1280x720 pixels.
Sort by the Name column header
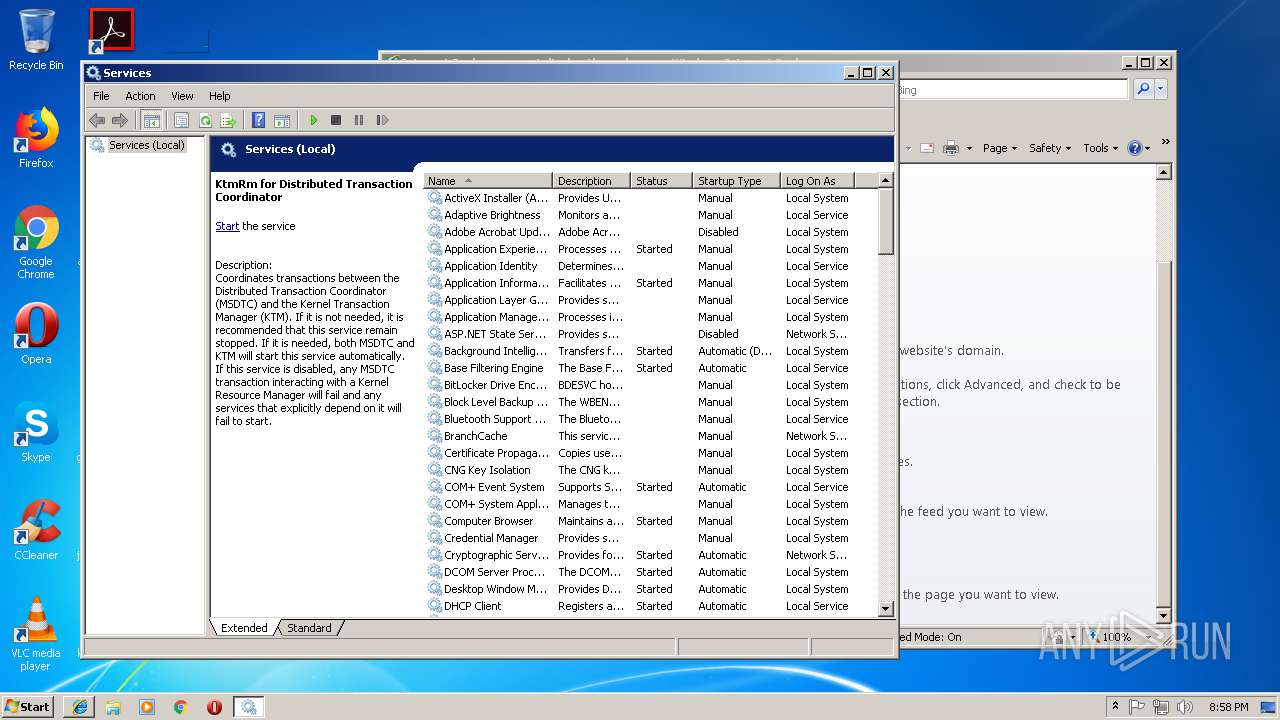coord(488,181)
